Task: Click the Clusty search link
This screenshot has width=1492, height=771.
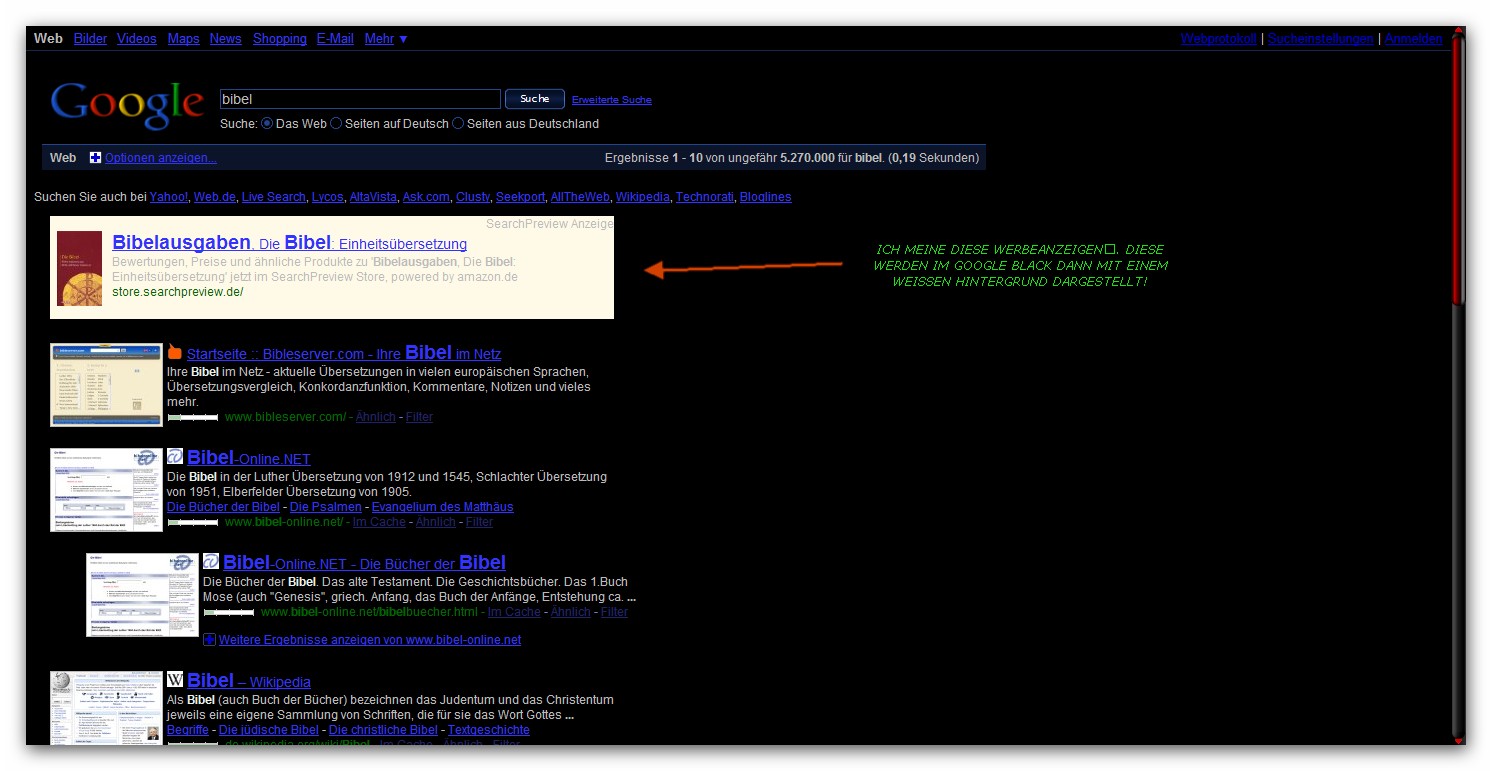Action: pyautogui.click(x=473, y=197)
